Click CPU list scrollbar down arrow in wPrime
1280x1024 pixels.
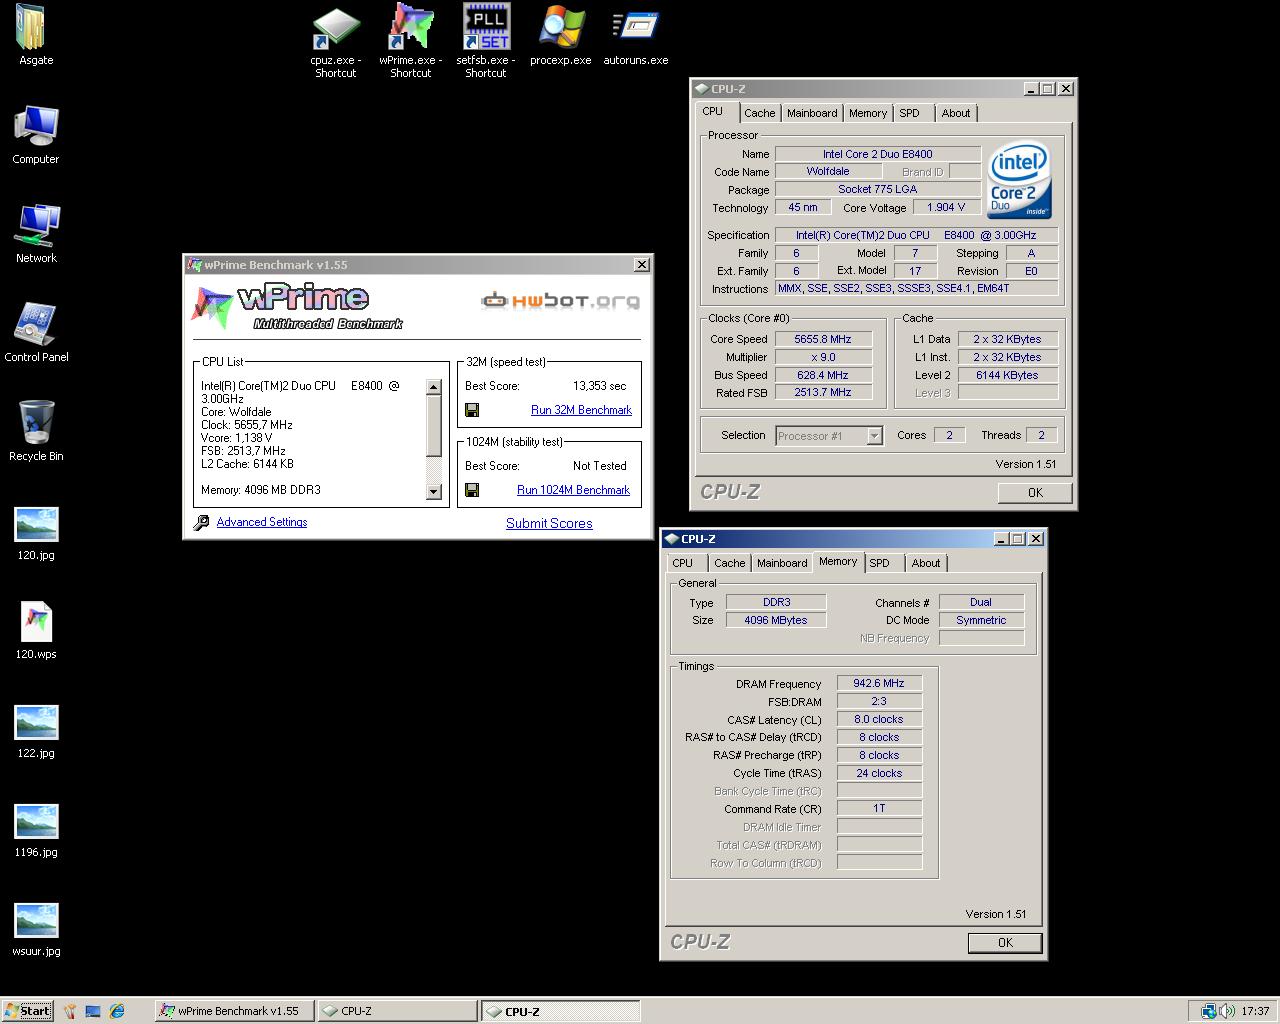[x=434, y=491]
